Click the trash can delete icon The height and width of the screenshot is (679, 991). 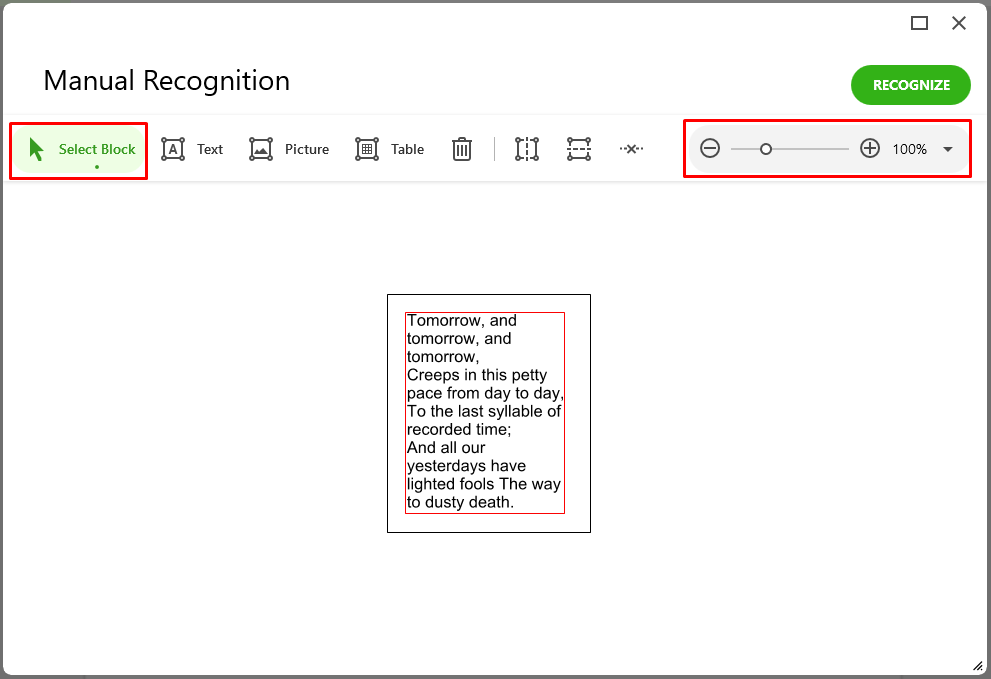pyautogui.click(x=462, y=150)
